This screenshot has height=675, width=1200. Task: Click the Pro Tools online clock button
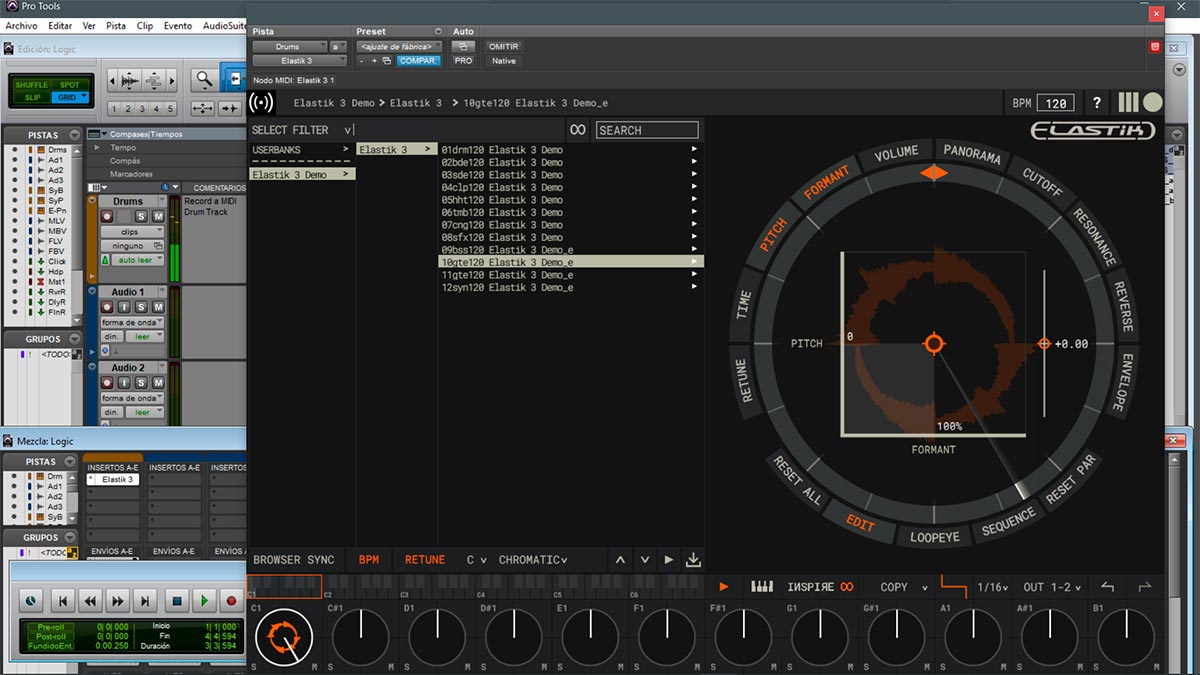coord(31,601)
